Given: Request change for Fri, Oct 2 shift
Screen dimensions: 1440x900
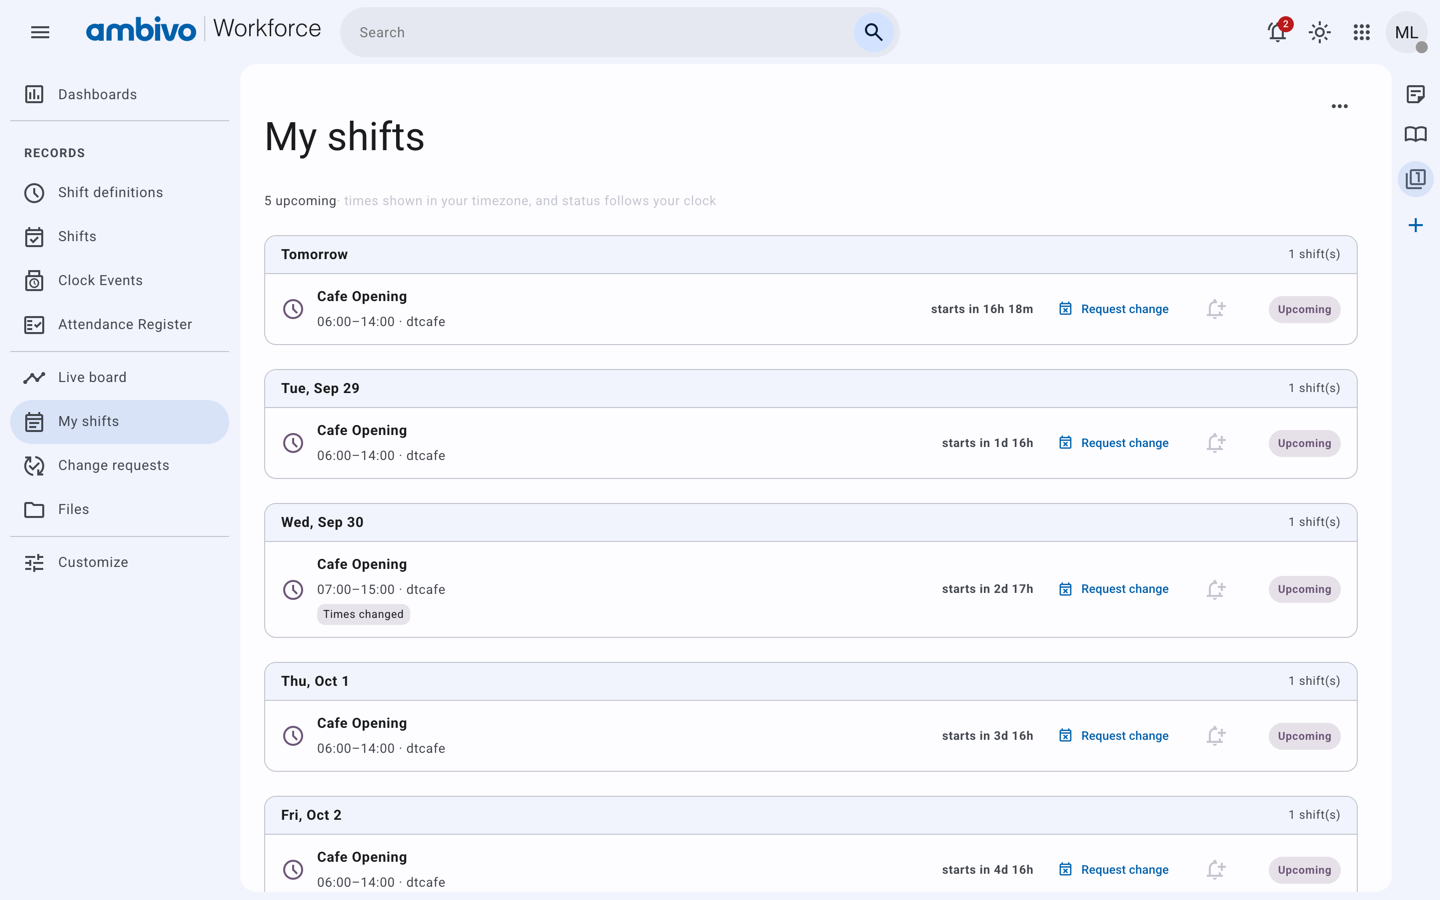Looking at the screenshot, I should tap(1113, 870).
